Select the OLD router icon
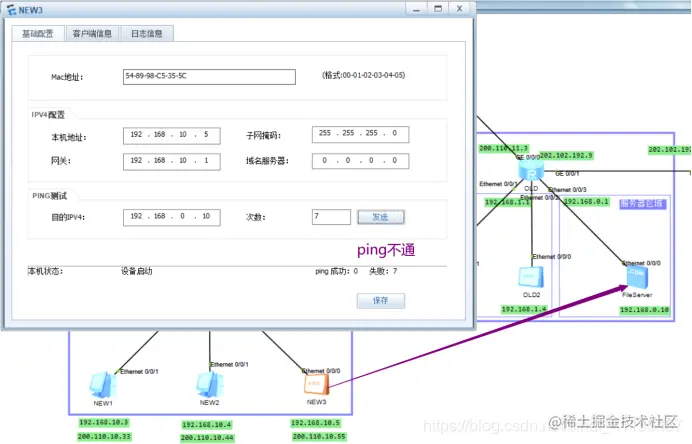This screenshot has width=692, height=444. pos(531,170)
